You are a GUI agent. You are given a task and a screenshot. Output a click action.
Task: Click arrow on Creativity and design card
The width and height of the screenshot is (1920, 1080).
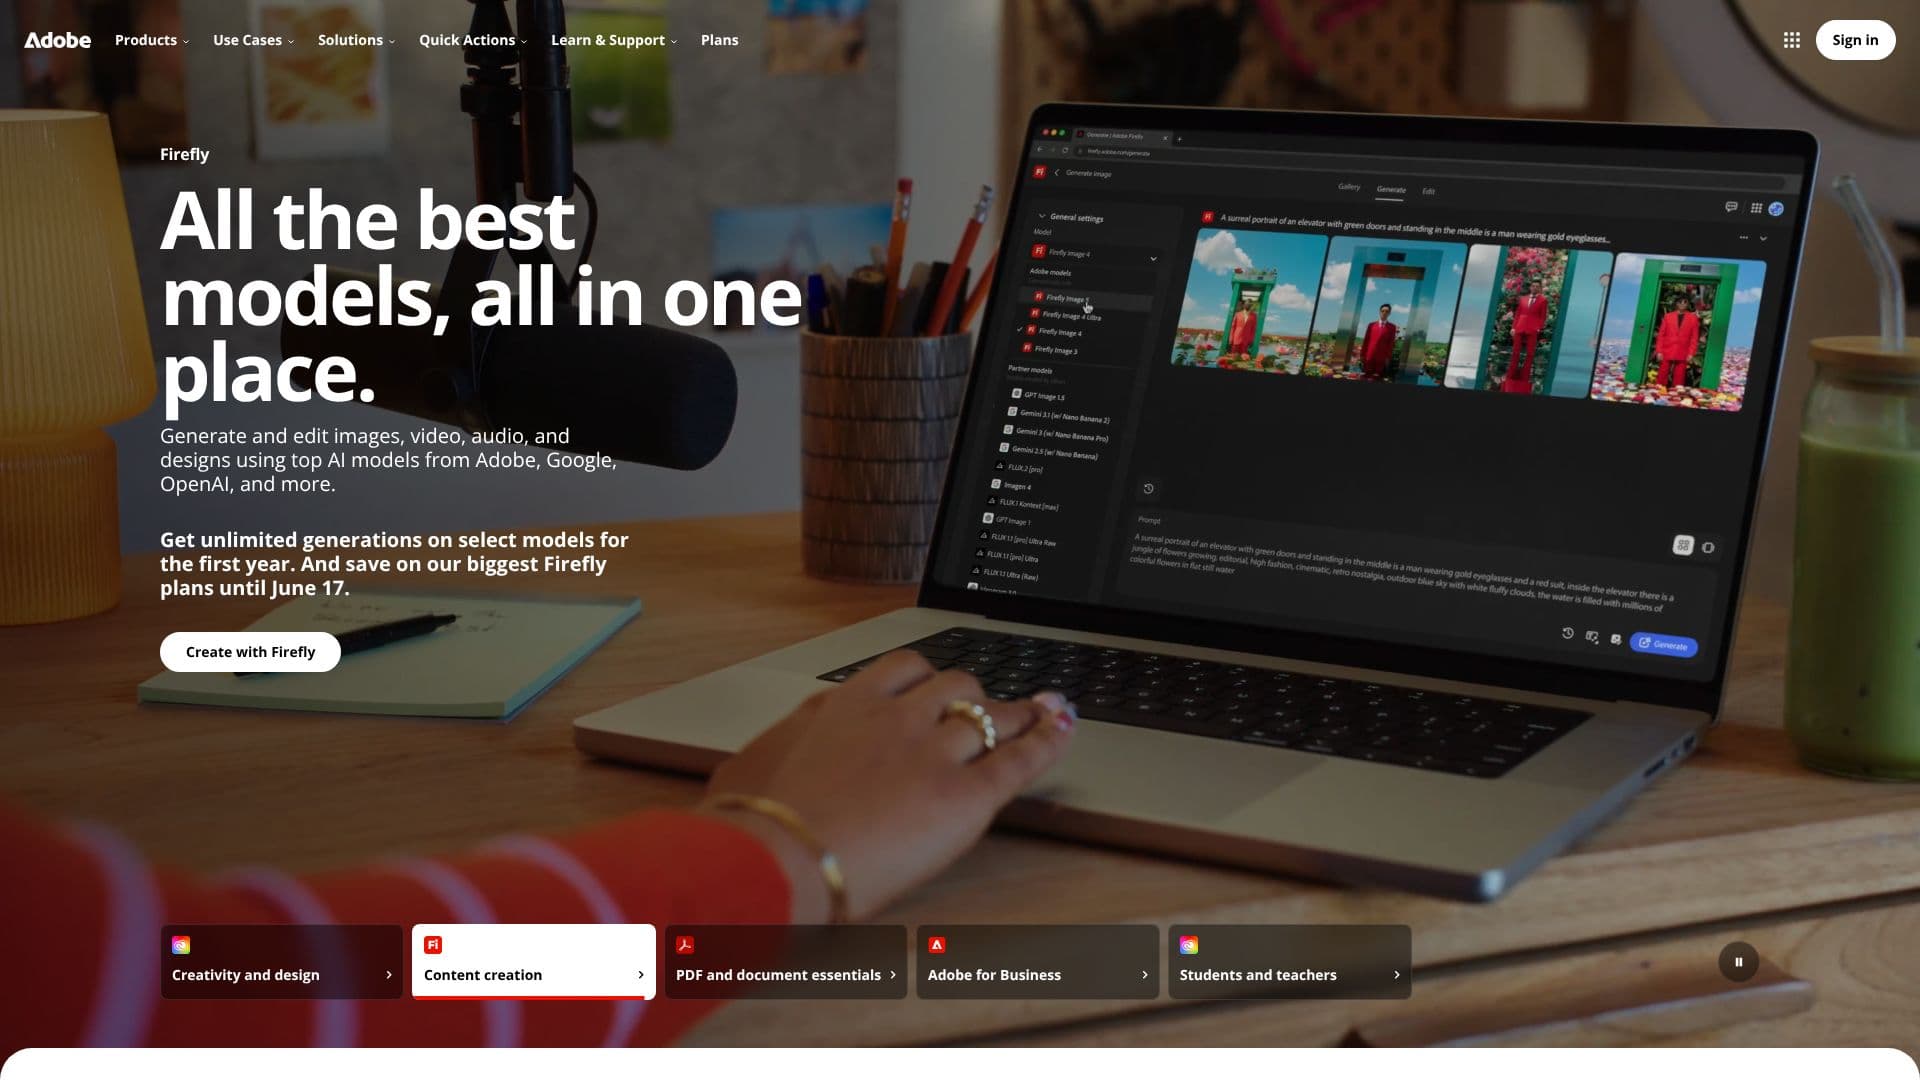pos(389,975)
